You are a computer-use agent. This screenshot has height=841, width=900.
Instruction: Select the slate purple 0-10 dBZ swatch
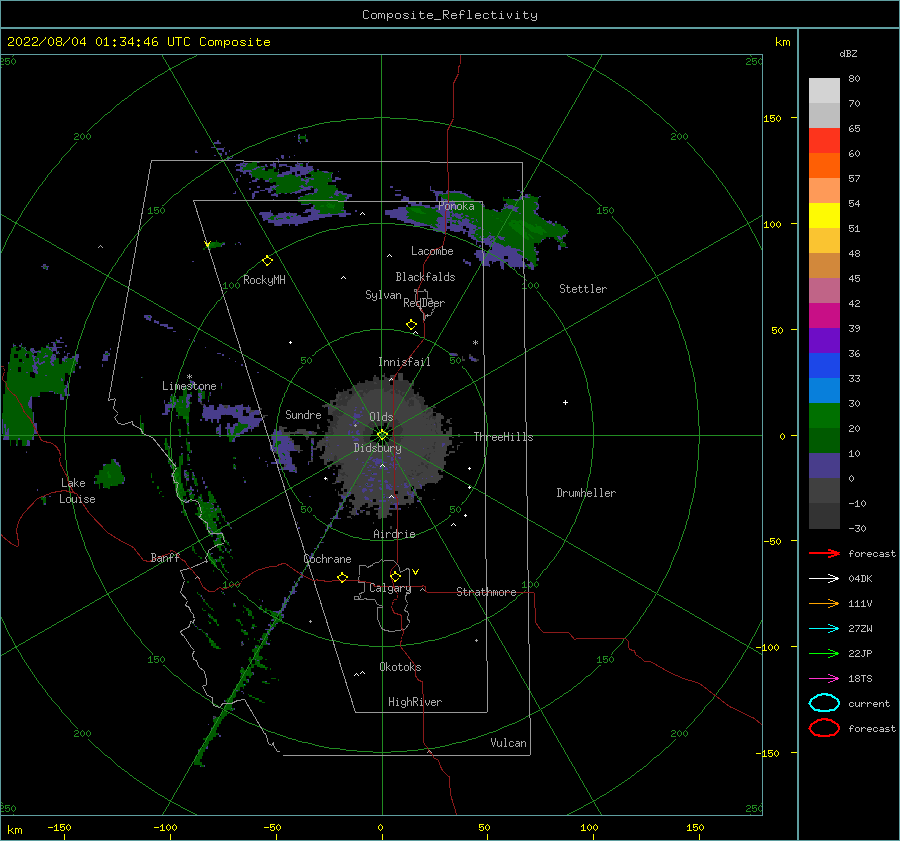(824, 465)
